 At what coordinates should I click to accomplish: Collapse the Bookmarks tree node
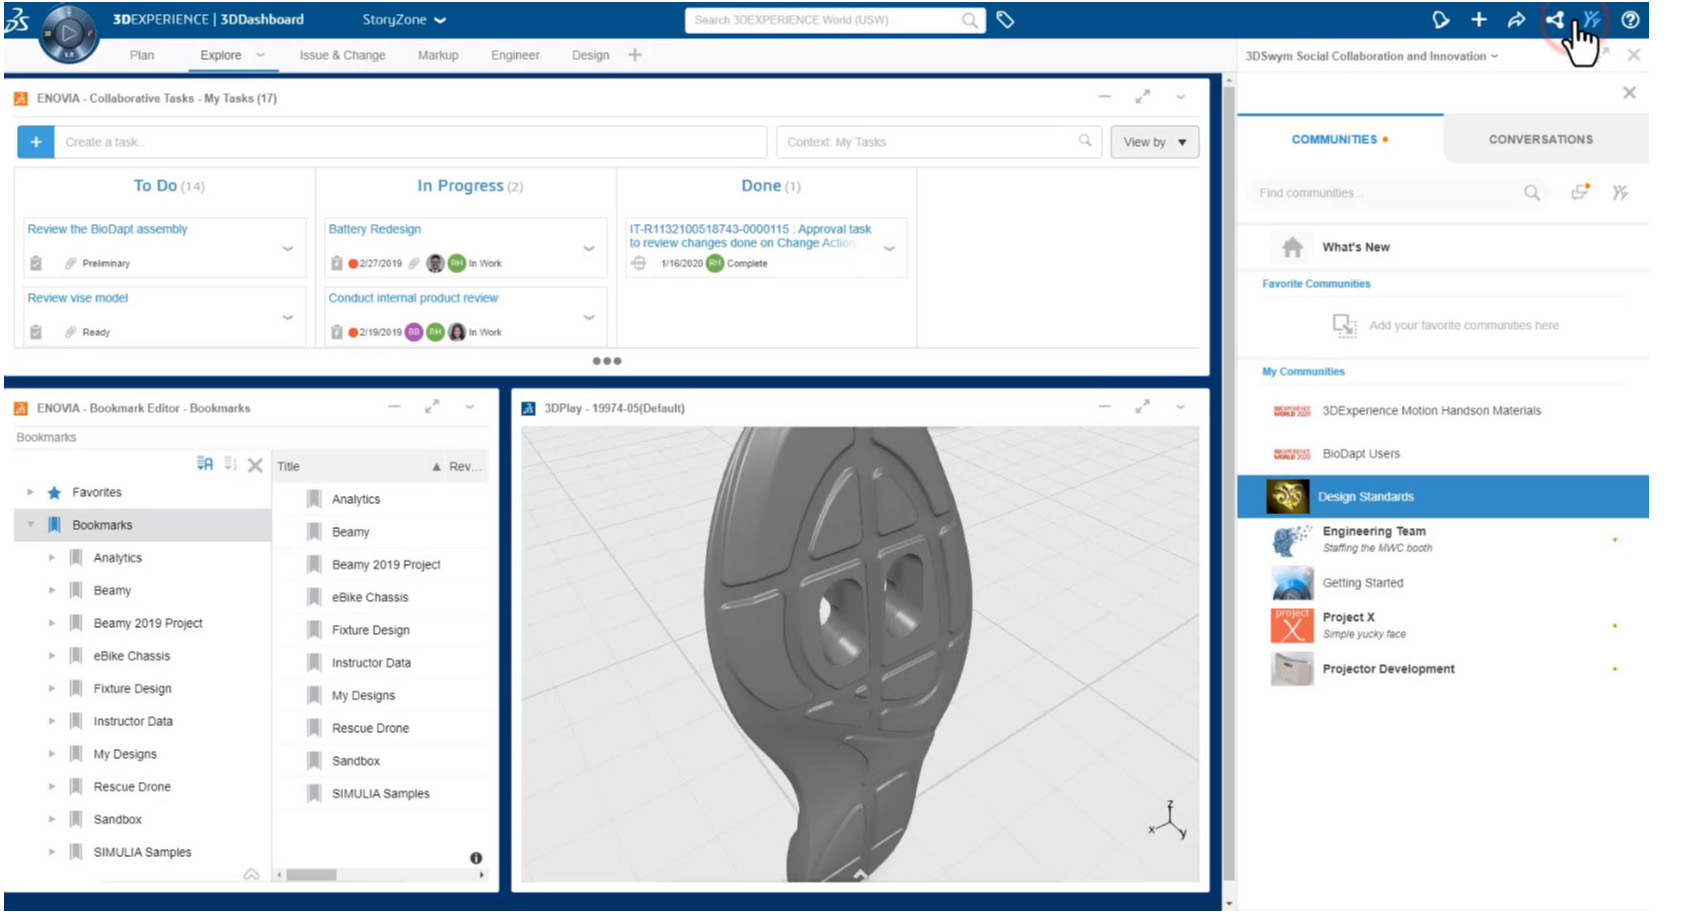(30, 525)
